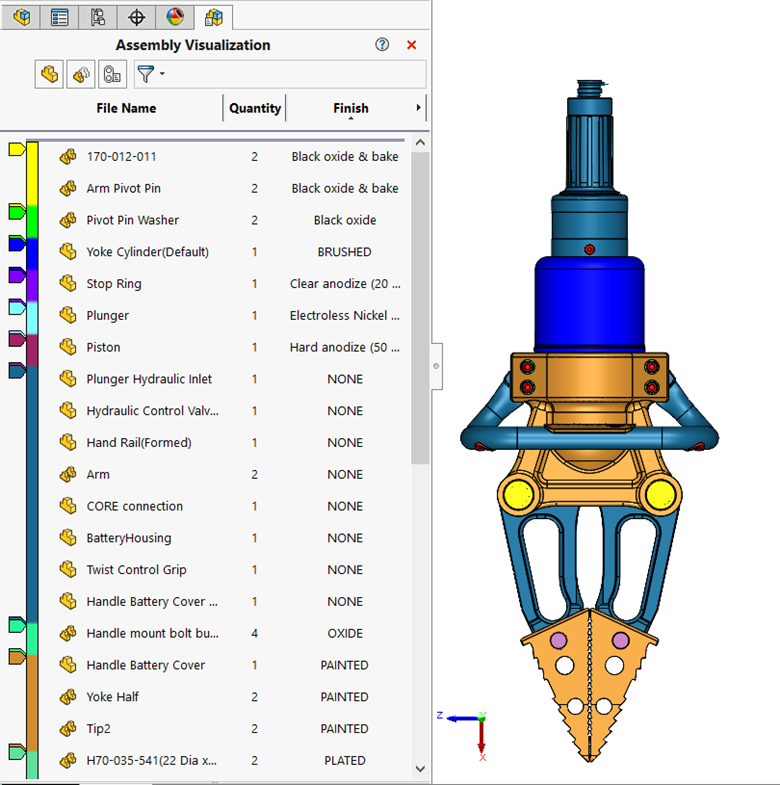Click 'Hard anodize (50 ...' finish value

[344, 347]
